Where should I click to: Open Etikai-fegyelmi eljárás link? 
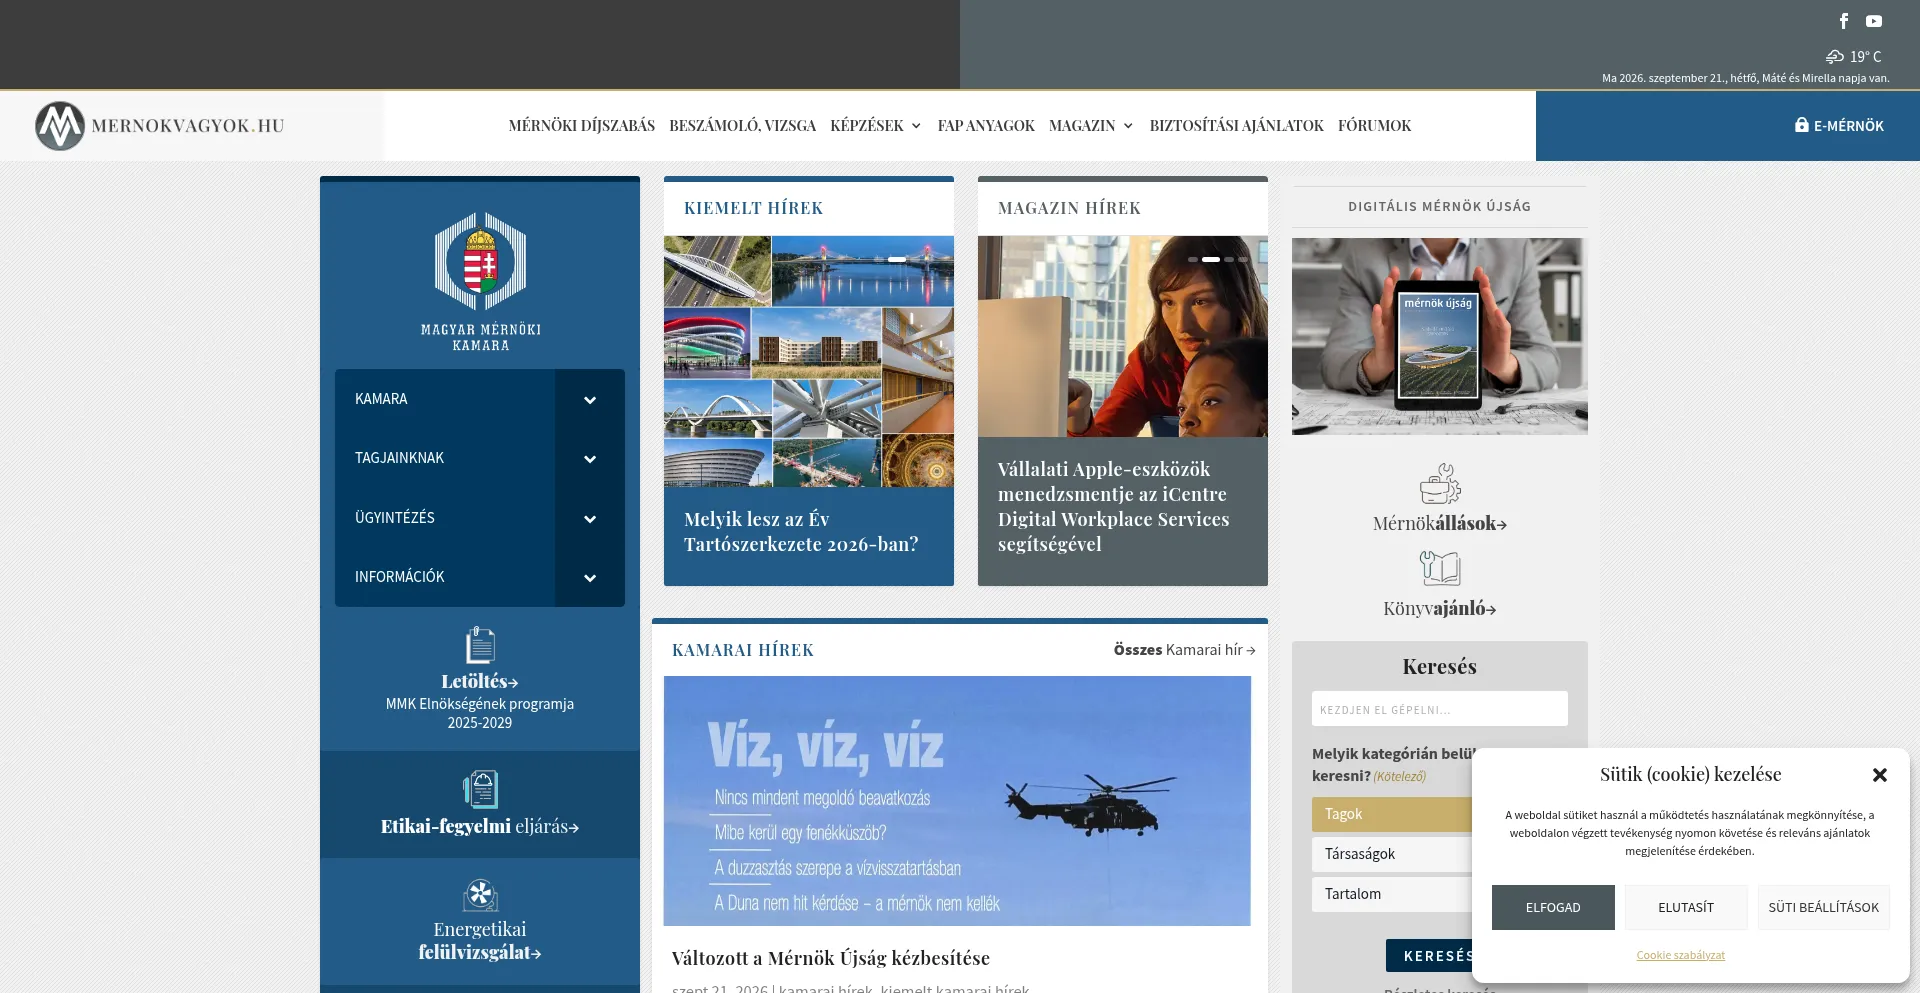click(480, 826)
